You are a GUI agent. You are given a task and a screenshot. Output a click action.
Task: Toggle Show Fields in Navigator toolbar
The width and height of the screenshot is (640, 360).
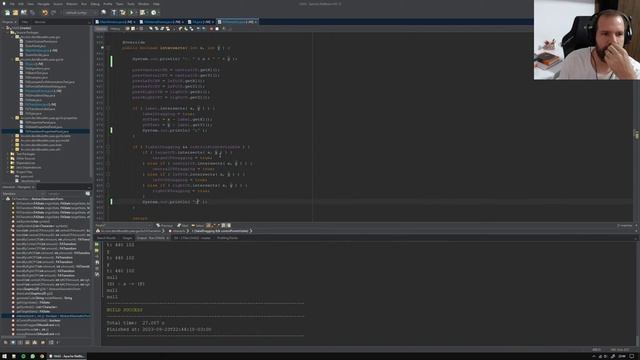point(13,342)
